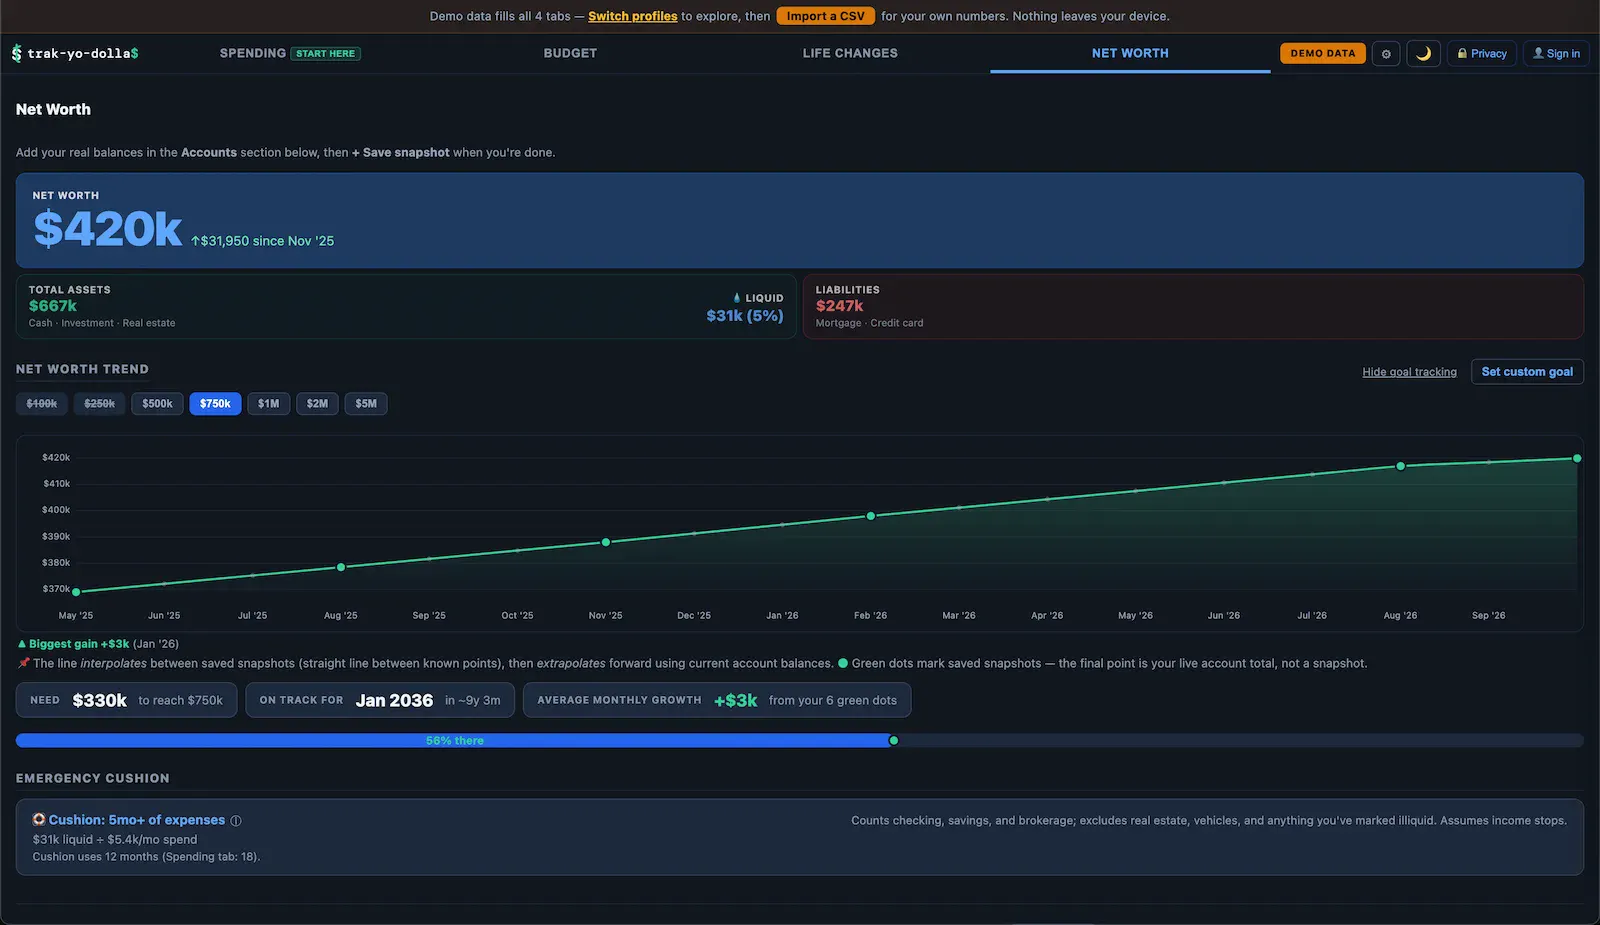
Task: Switch goal to $1M
Action: (x=269, y=404)
